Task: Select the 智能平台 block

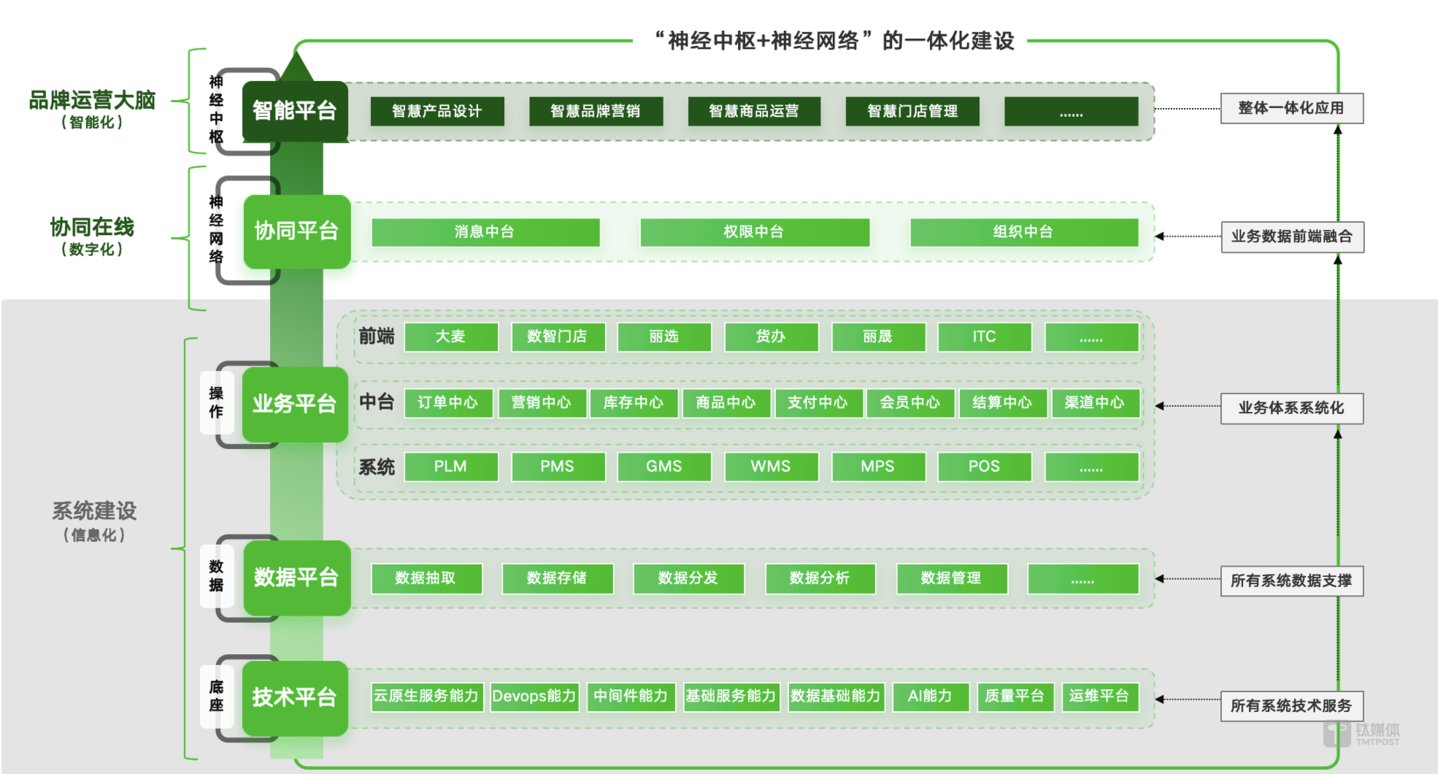Action: click(293, 111)
